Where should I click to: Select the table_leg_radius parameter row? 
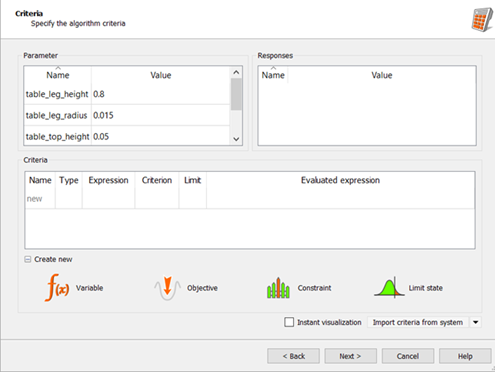click(x=127, y=115)
